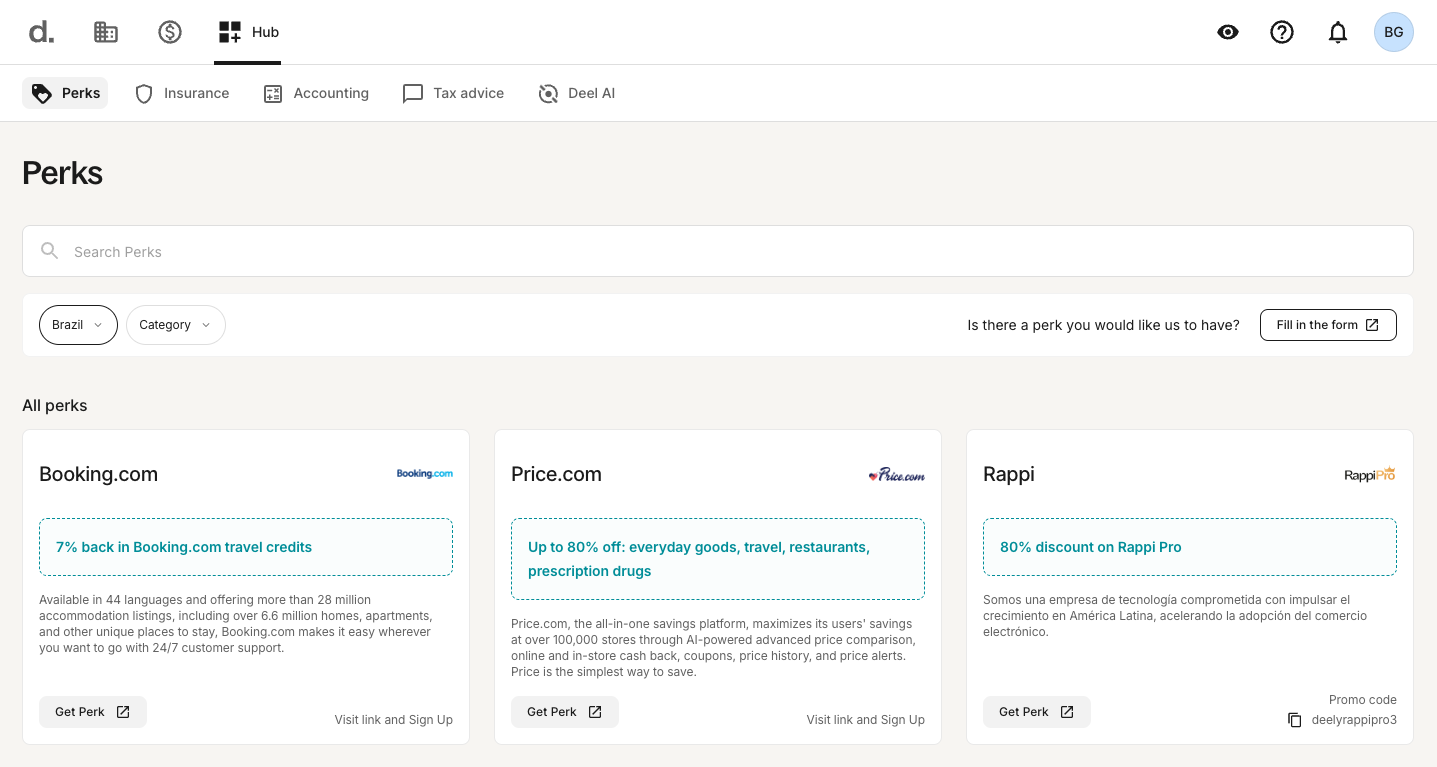The image size is (1437, 767).
Task: Open the Tax advice tab
Action: [453, 93]
